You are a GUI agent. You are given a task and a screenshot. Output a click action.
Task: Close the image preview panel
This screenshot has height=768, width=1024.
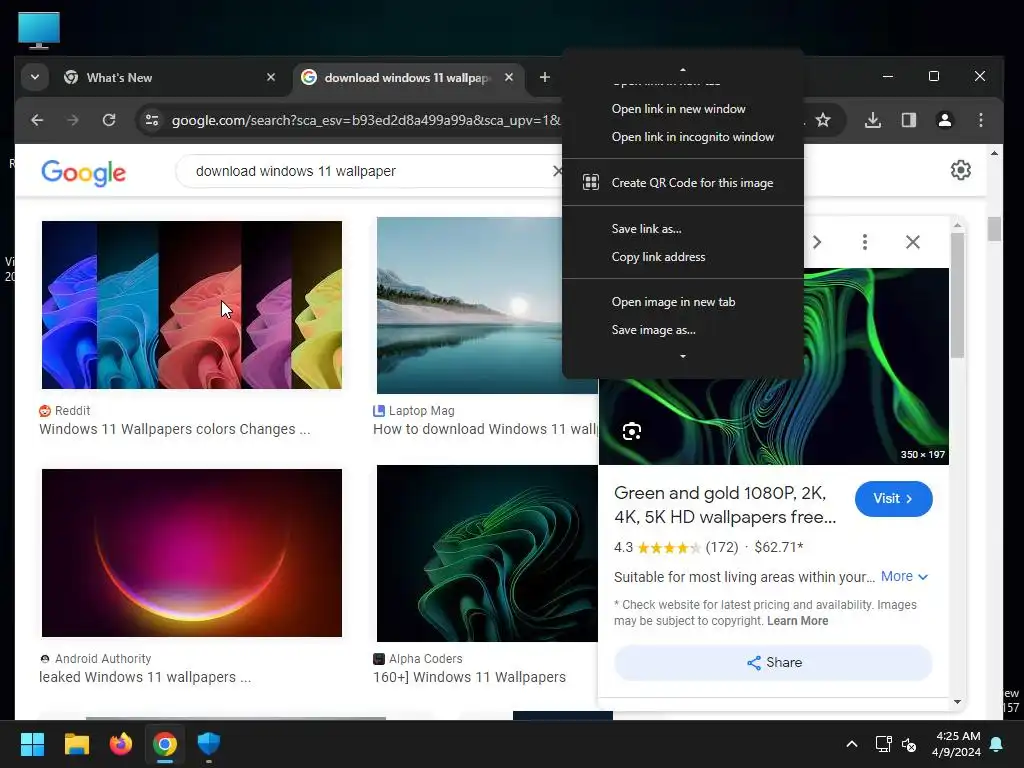(913, 242)
